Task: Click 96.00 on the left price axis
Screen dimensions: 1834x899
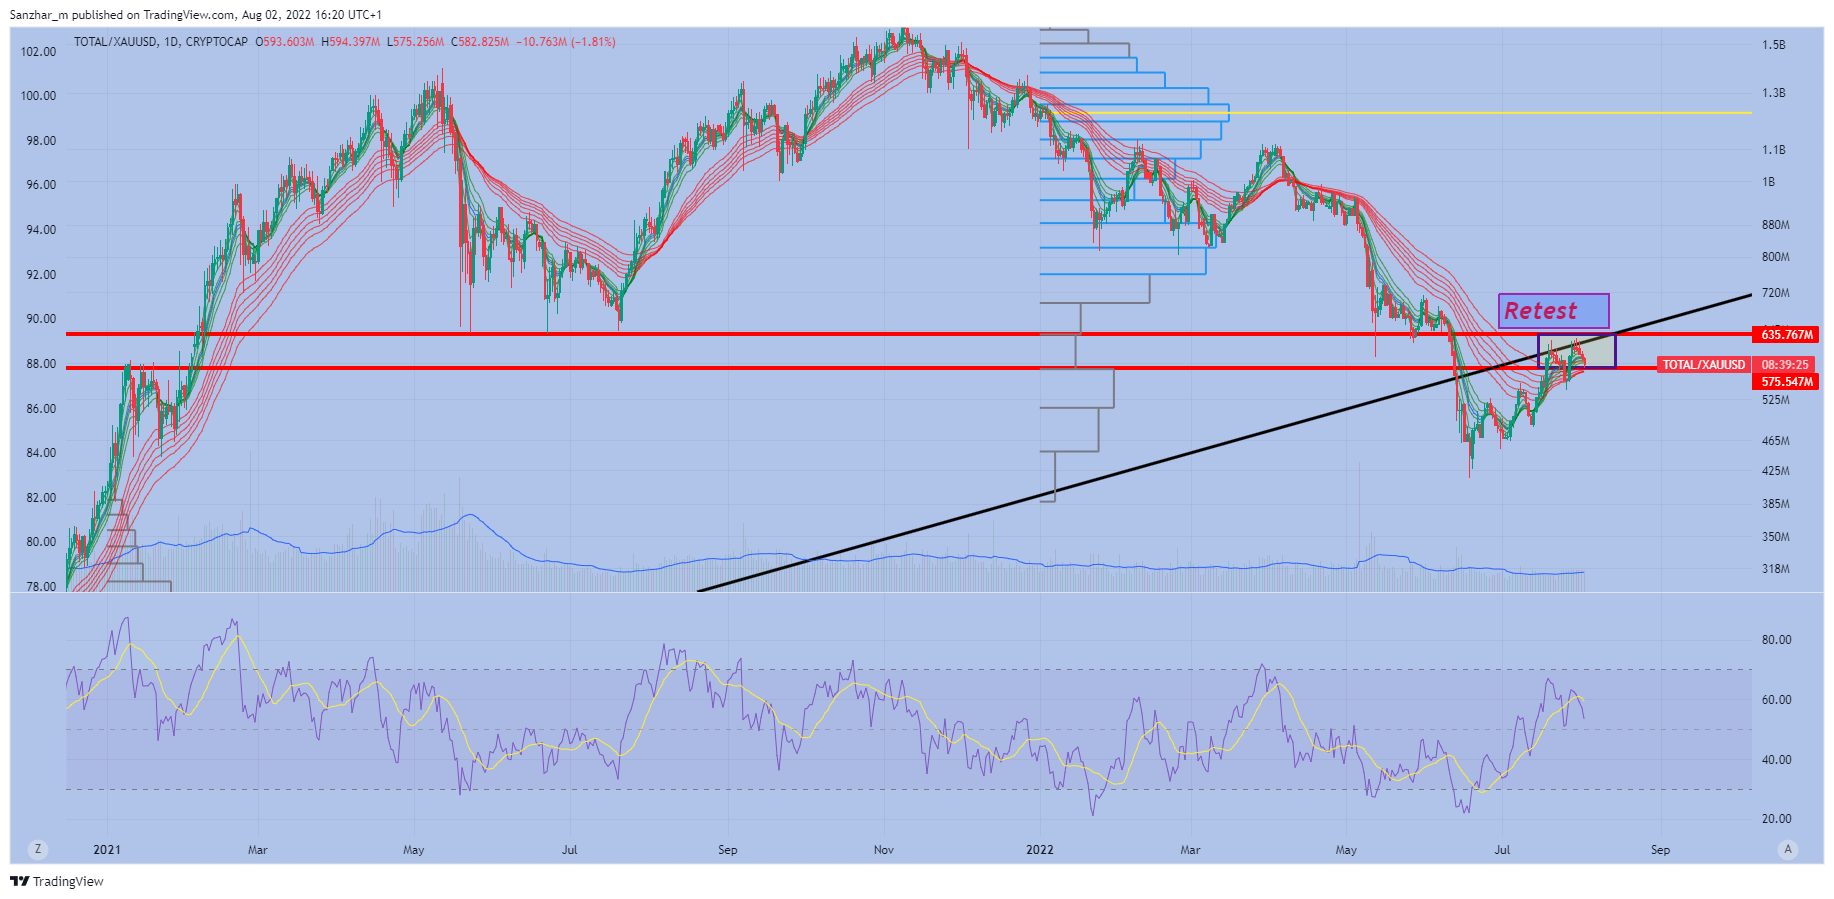Action: (41, 185)
